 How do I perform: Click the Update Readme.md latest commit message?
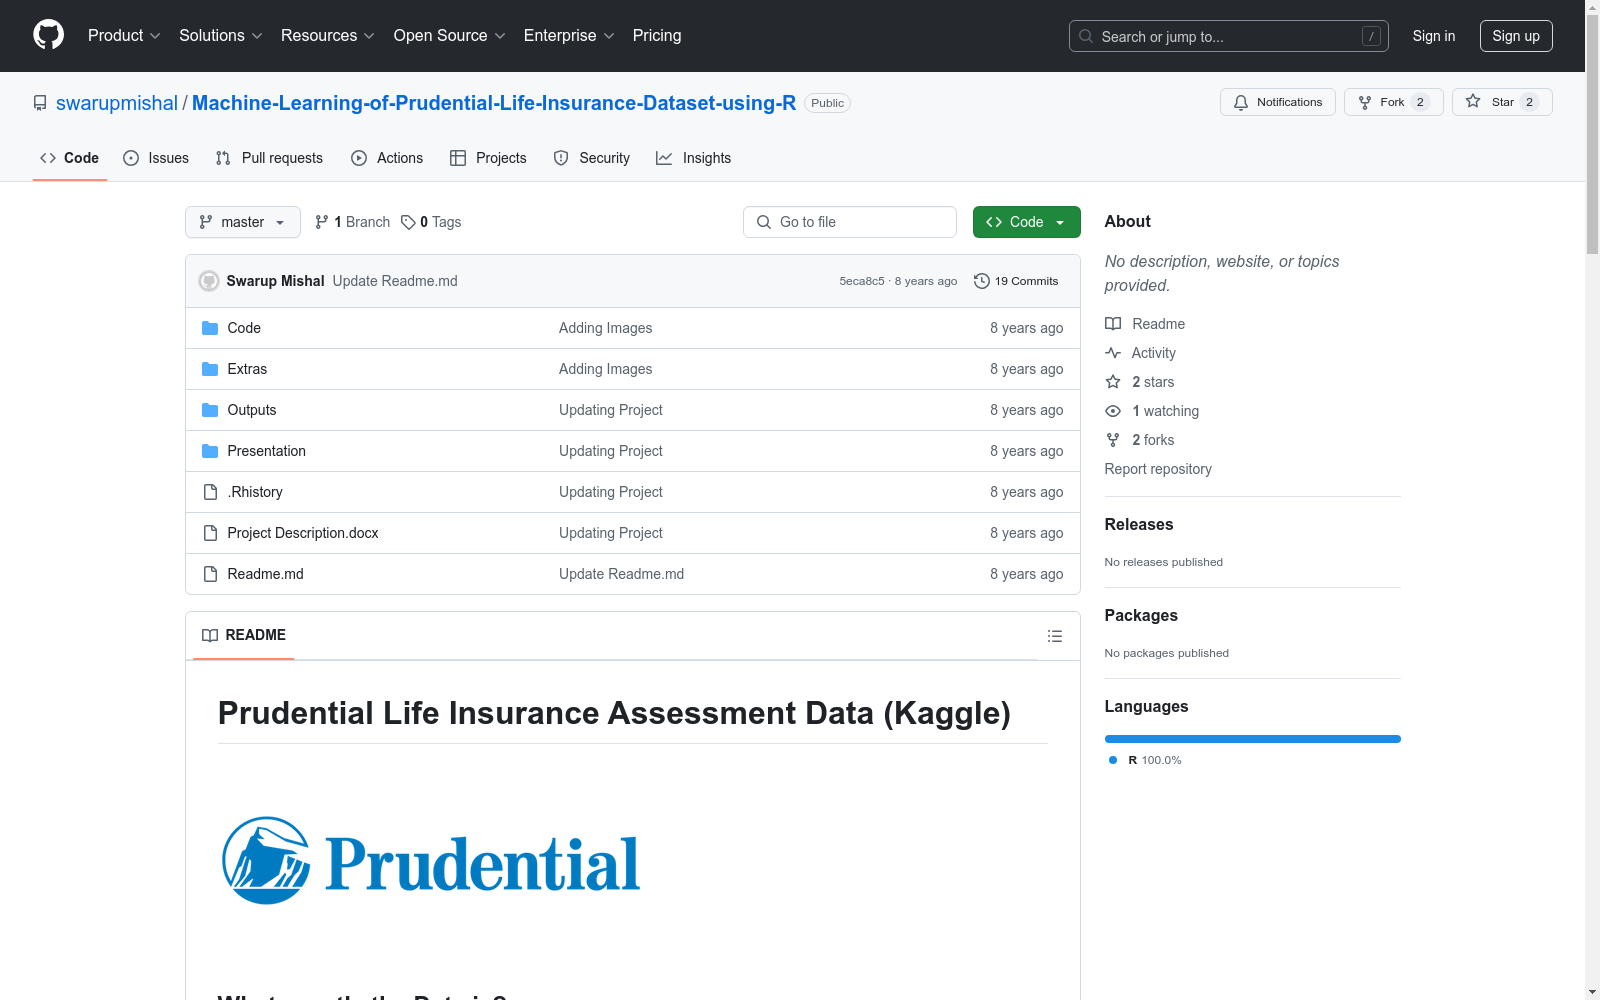click(395, 281)
